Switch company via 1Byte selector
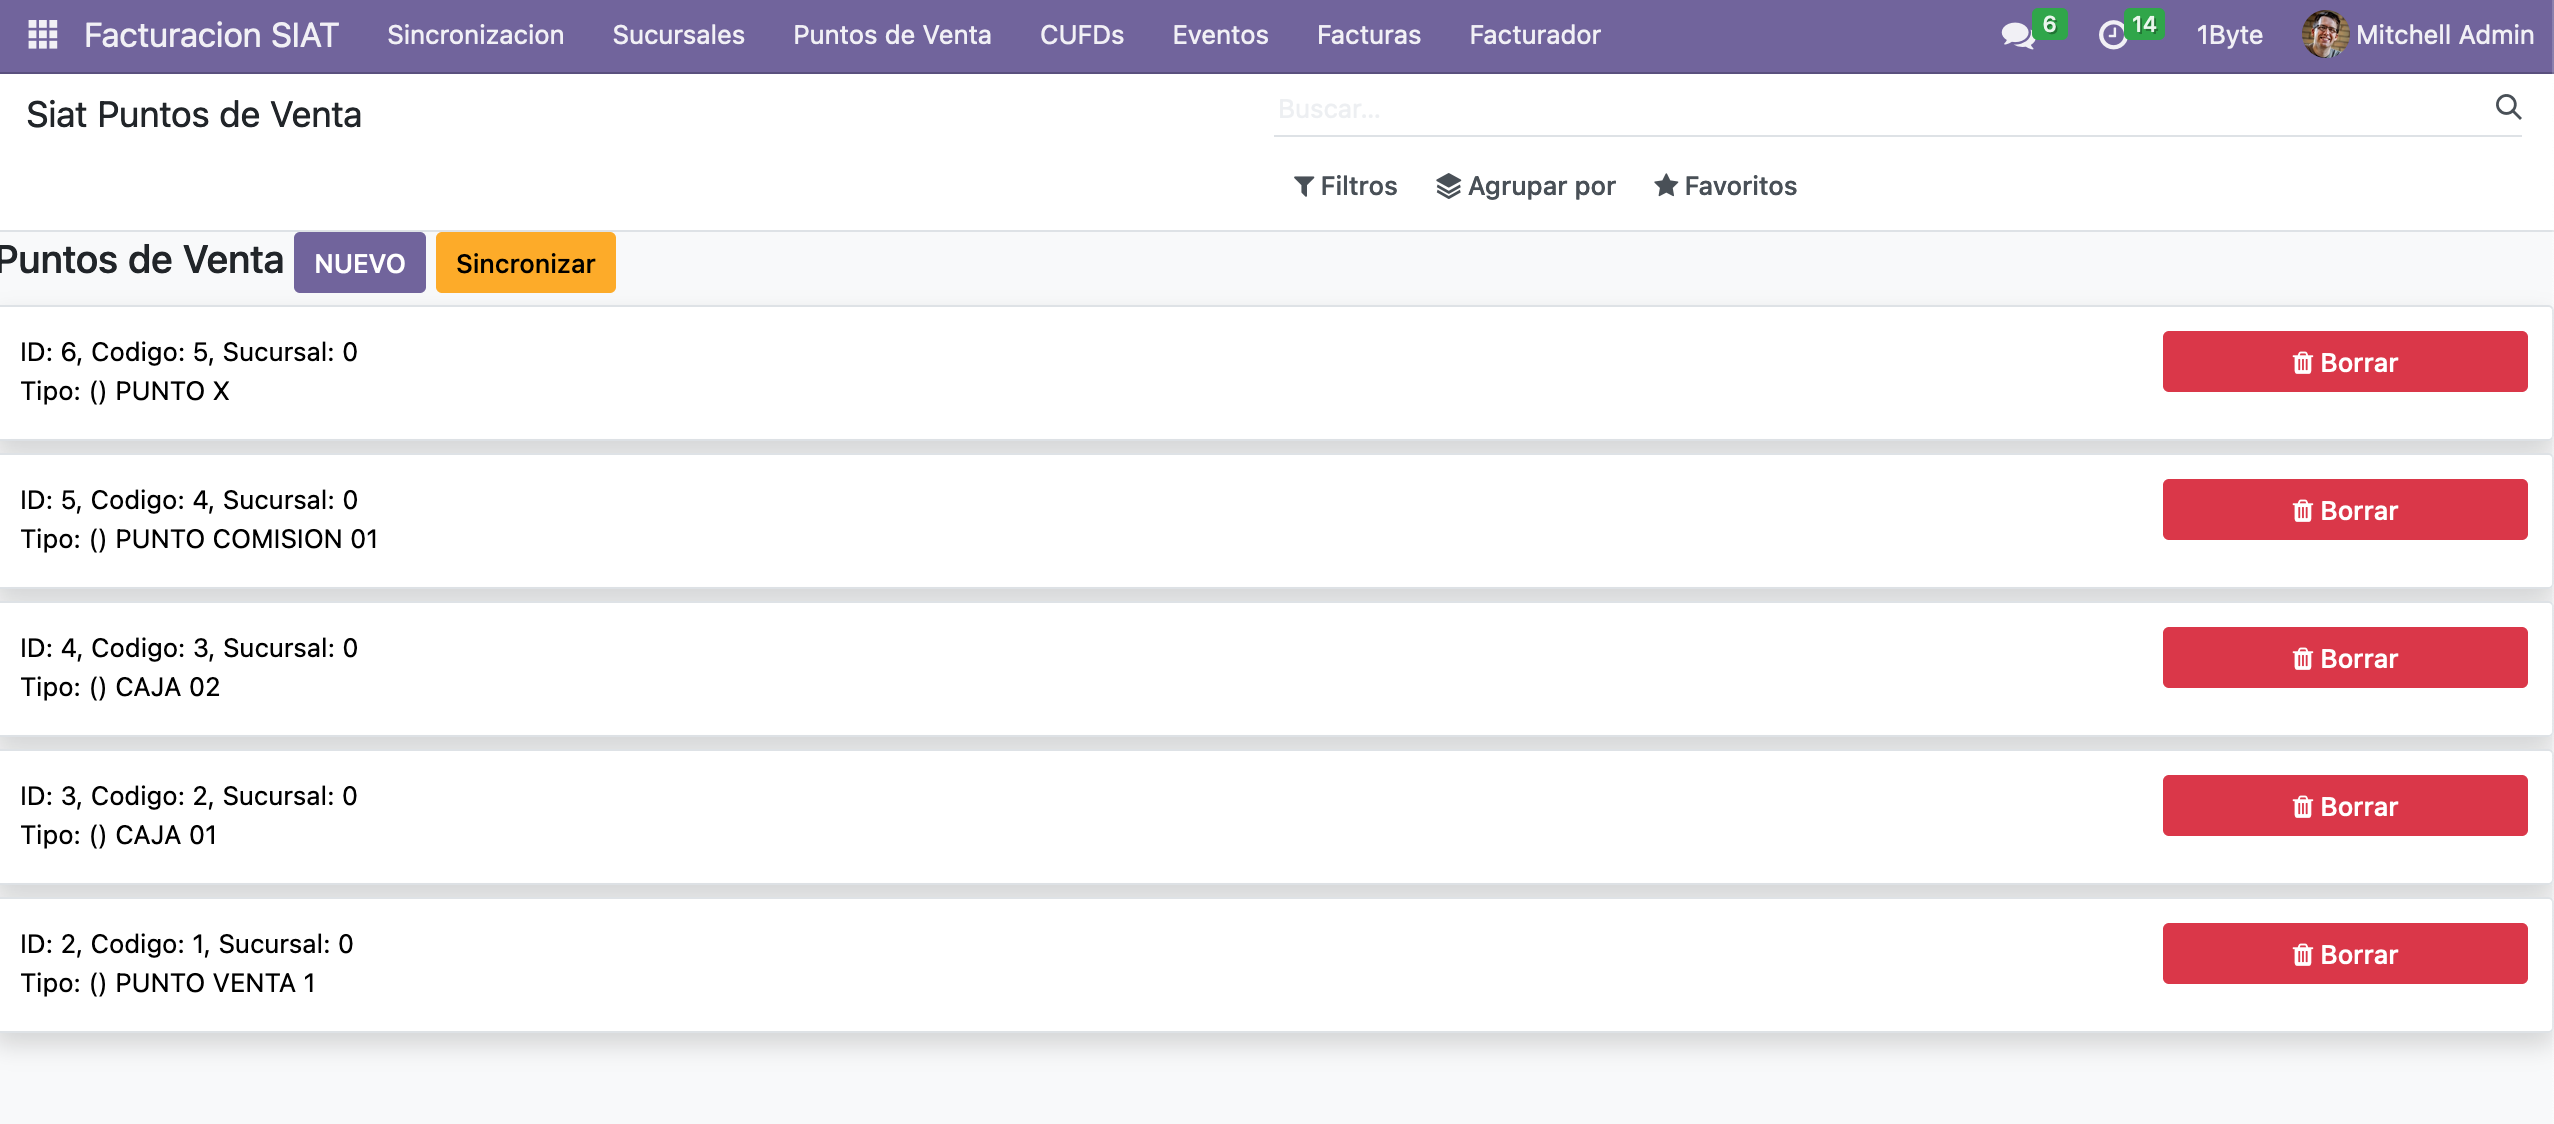The image size is (2554, 1124). pyautogui.click(x=2229, y=35)
